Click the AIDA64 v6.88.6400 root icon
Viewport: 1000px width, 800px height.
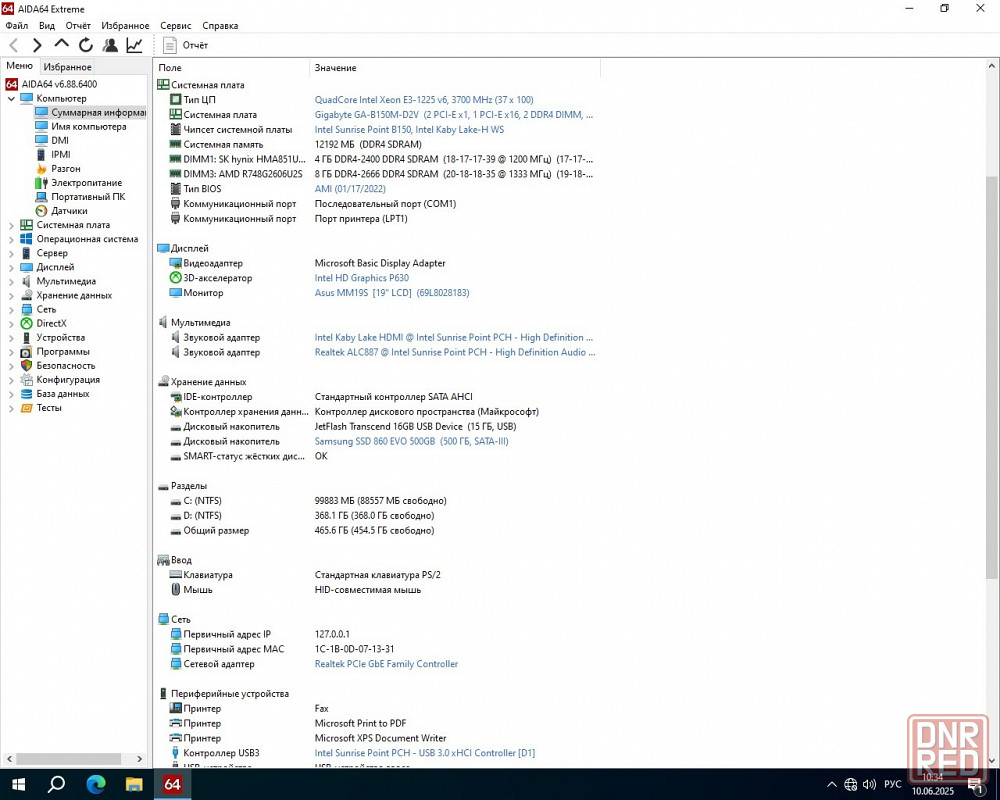pos(11,84)
